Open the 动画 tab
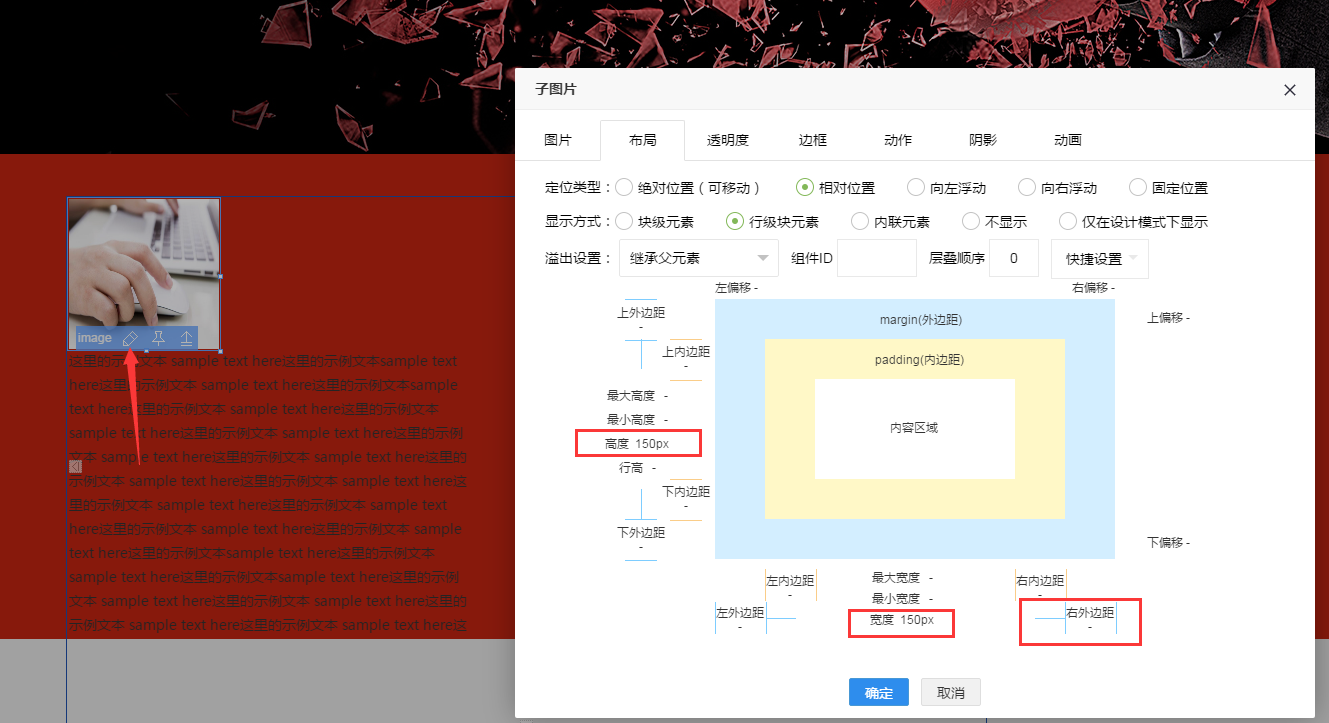The height and width of the screenshot is (723, 1329). pyautogui.click(x=1067, y=141)
